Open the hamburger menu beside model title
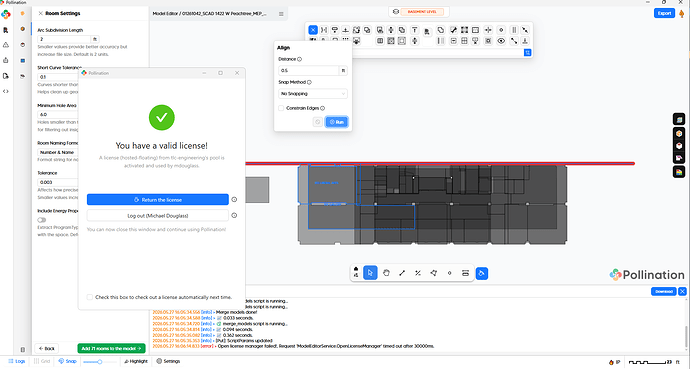 click(x=281, y=14)
